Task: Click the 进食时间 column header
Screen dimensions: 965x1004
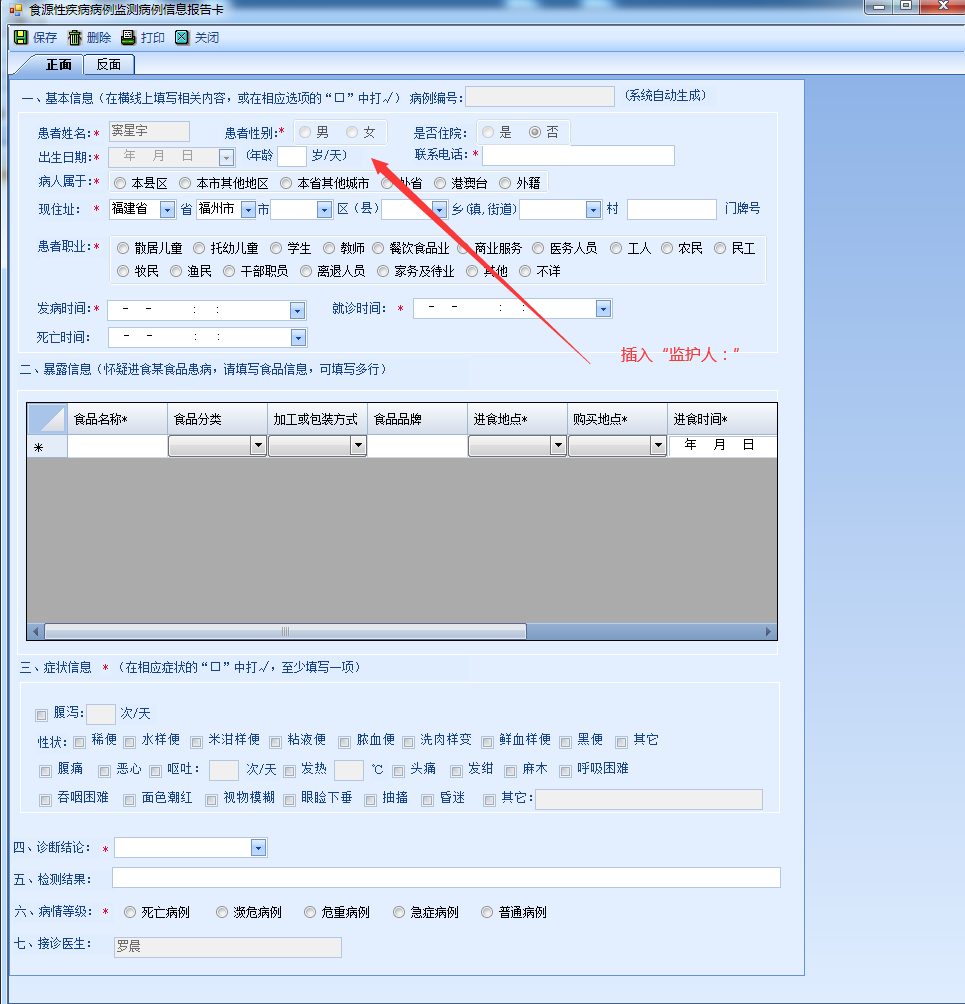Action: [722, 419]
